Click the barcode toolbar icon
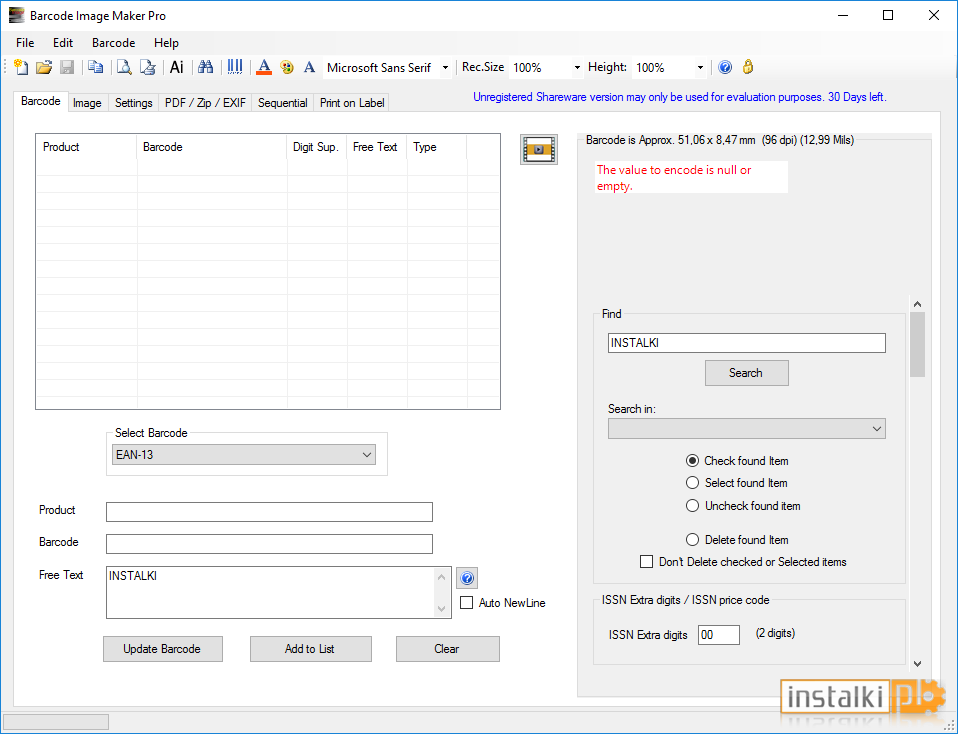The width and height of the screenshot is (958, 734). (235, 67)
